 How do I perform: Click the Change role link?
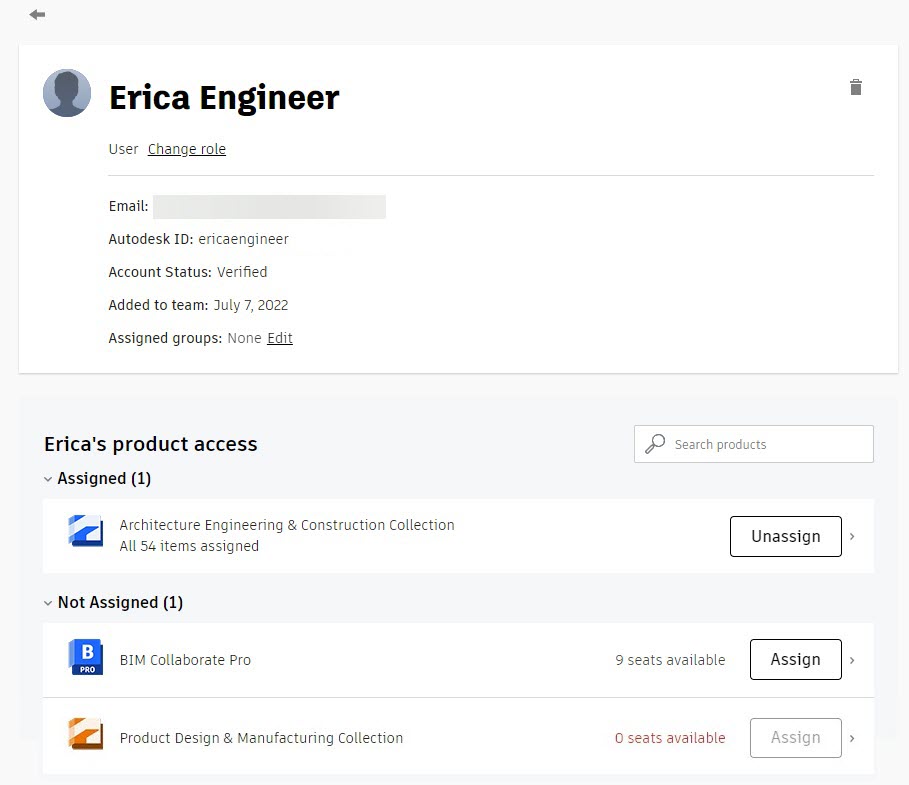click(x=187, y=149)
